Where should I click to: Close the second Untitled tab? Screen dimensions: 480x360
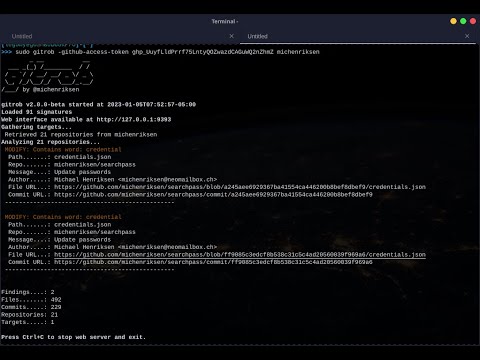click(x=467, y=36)
